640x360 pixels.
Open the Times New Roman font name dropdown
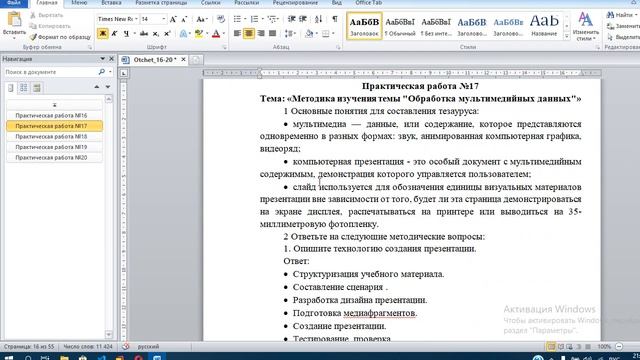136,19
